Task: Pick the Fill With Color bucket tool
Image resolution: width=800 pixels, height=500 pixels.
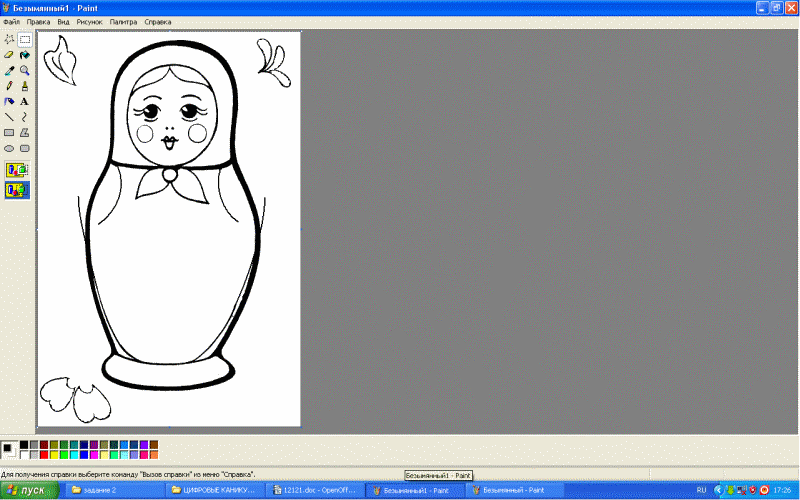Action: [x=24, y=55]
